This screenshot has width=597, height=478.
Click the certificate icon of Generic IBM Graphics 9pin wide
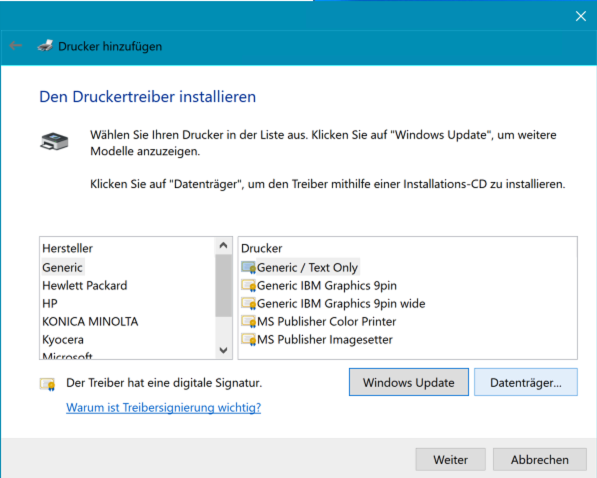(248, 304)
